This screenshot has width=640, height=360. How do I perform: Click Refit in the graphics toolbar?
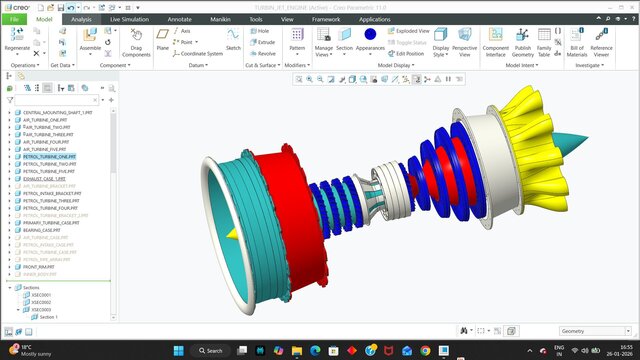click(x=299, y=79)
